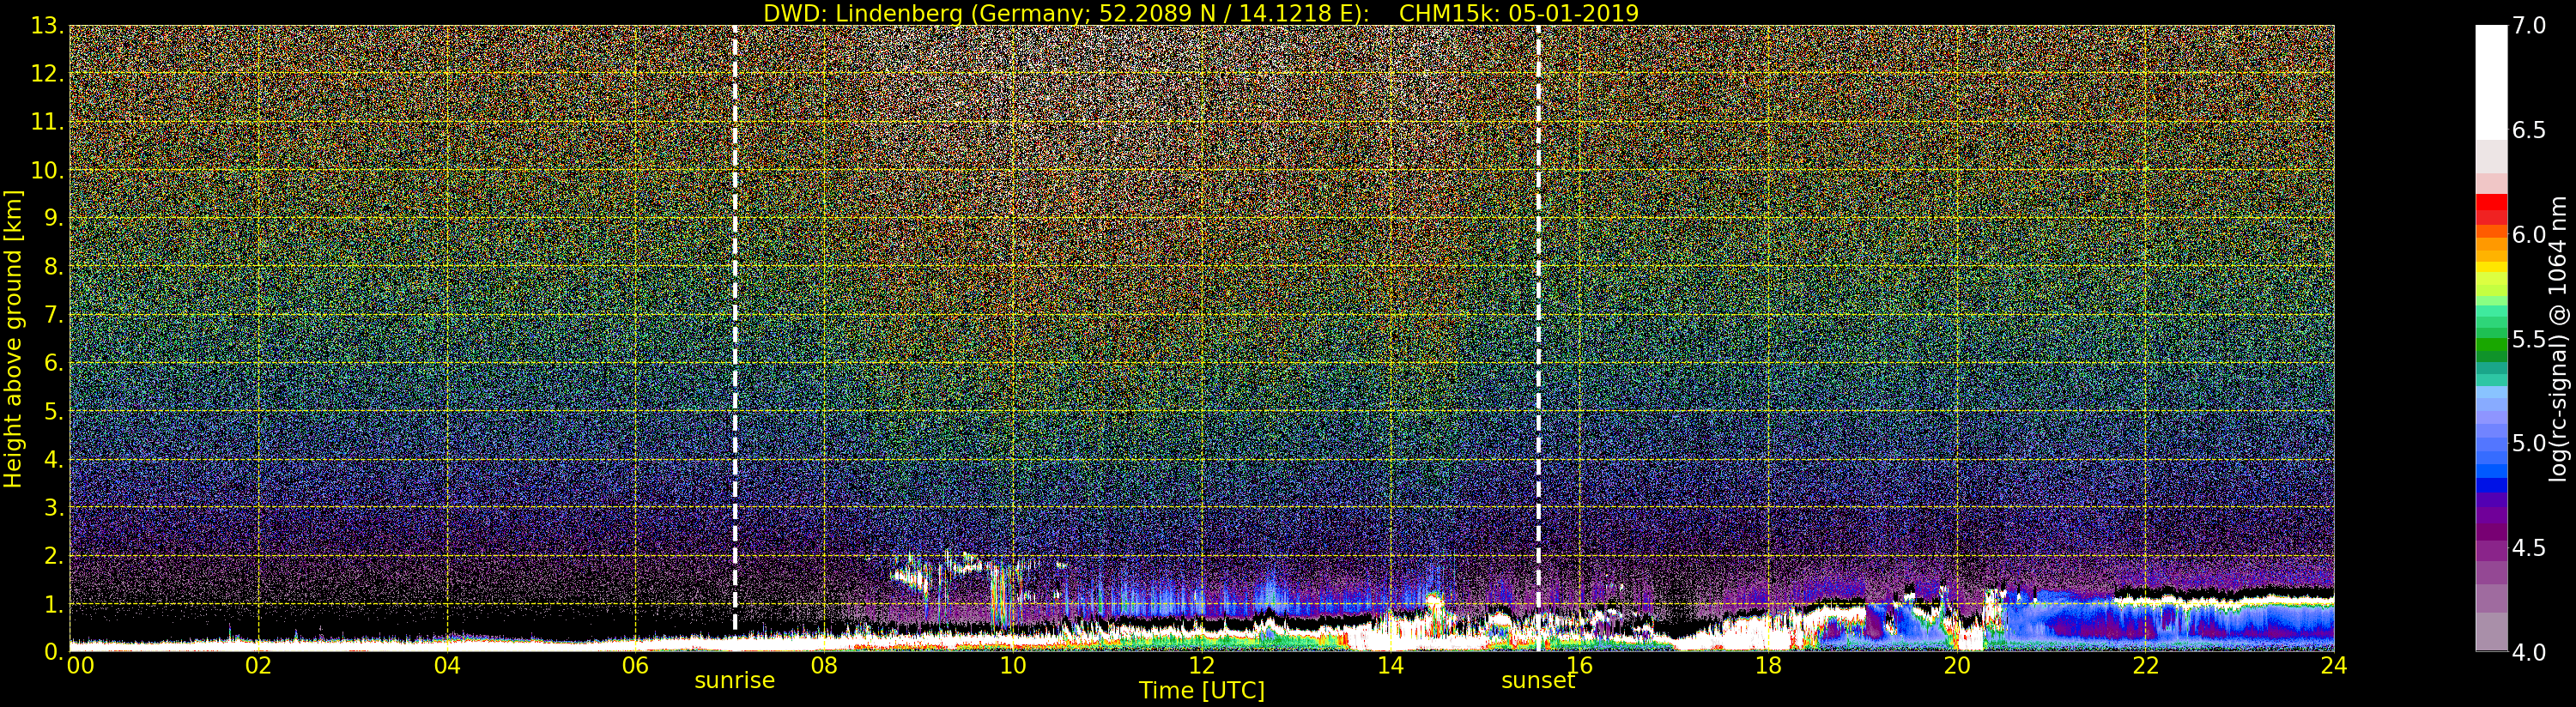
Task: Click the '04' time axis tick label
Action: pos(447,666)
